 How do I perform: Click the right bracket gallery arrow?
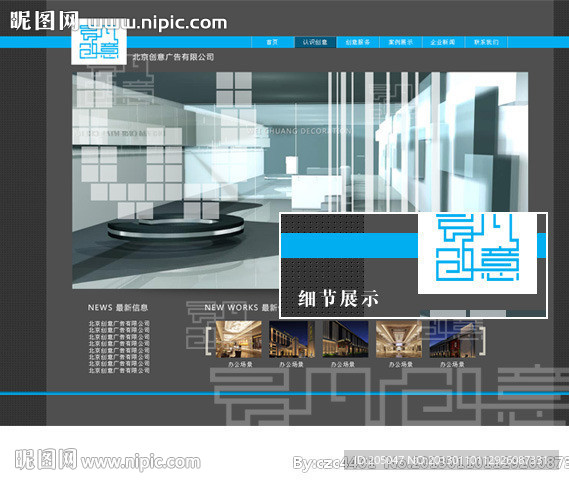point(483,340)
